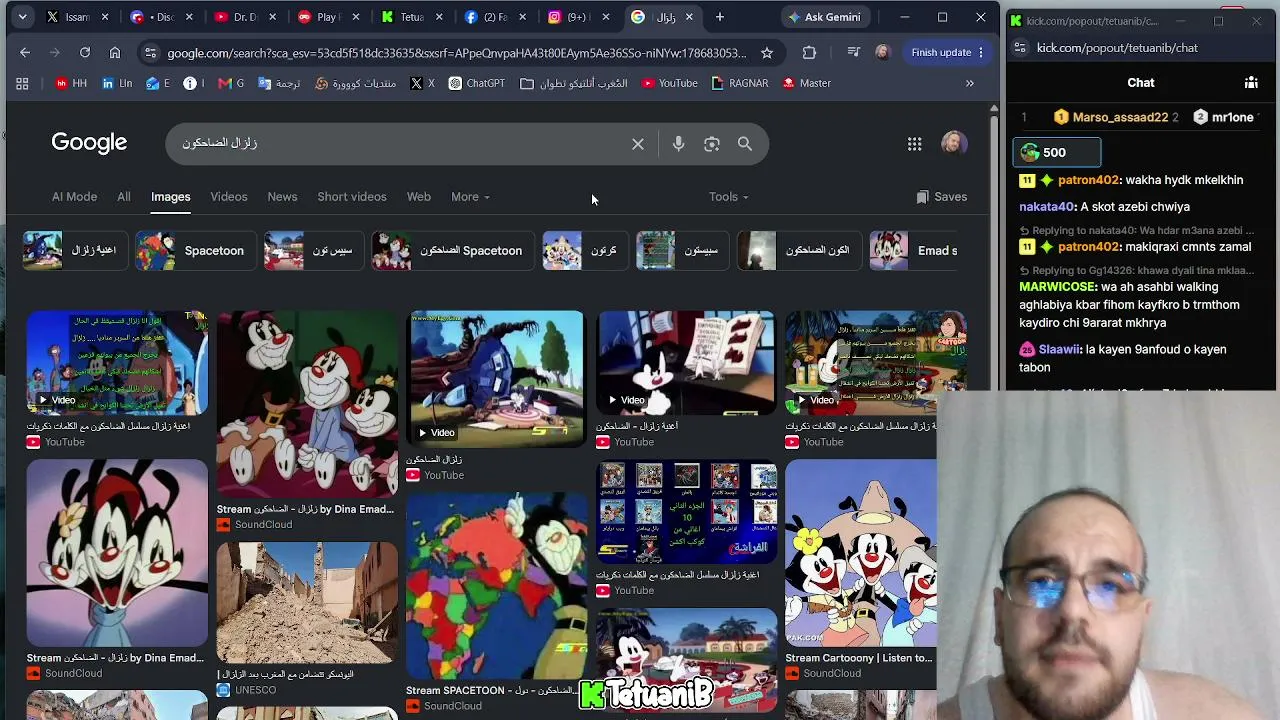Open the المغرب أتلتيكو تطوان bookmark folder

574,83
